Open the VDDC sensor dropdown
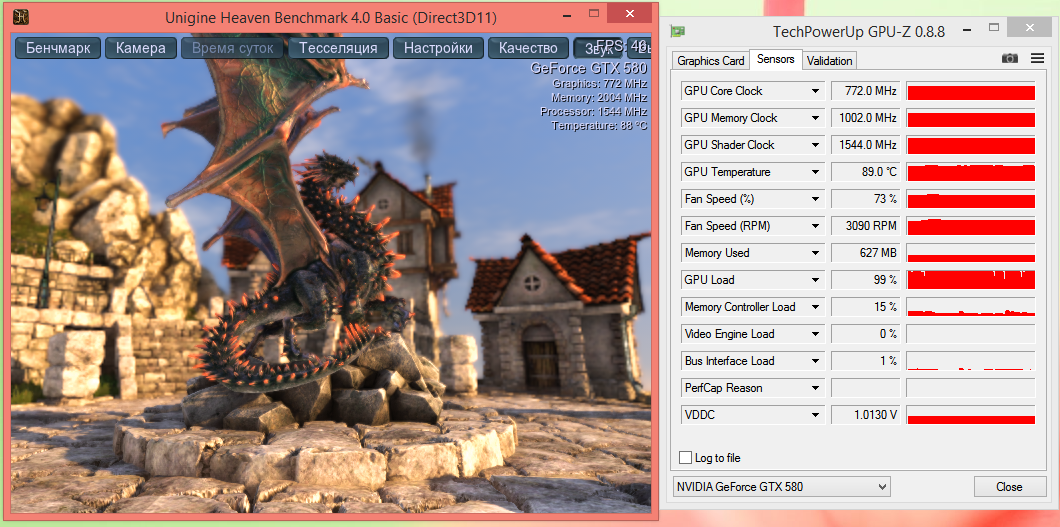 point(815,416)
